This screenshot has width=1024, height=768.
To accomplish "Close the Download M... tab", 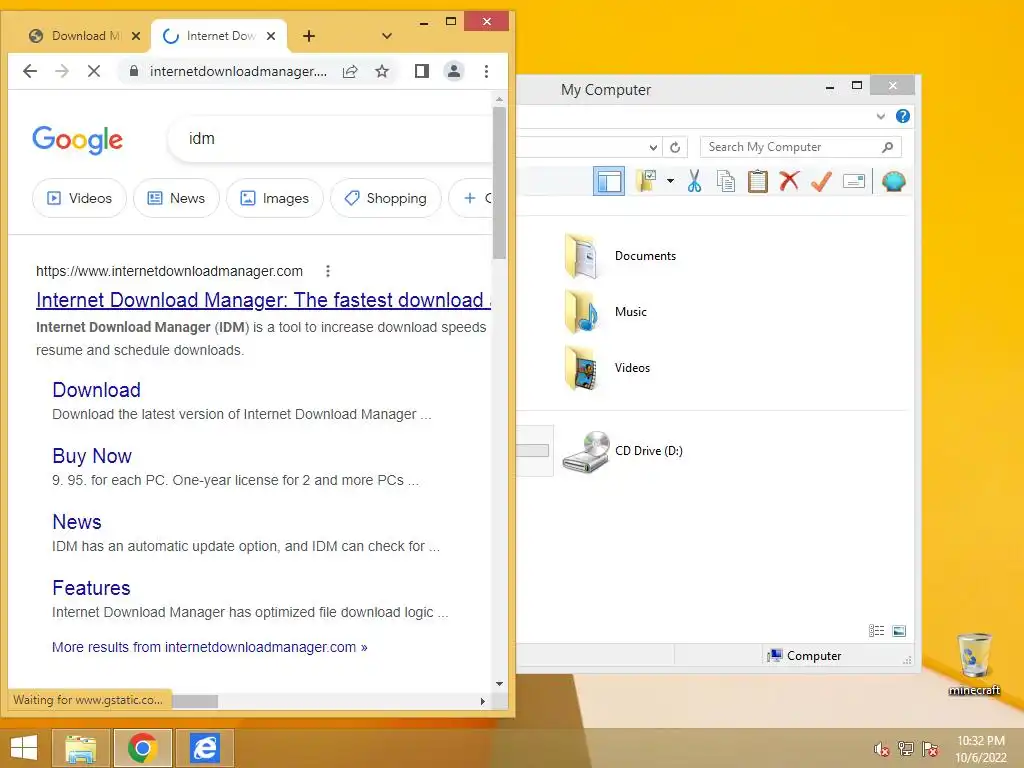I will coord(136,36).
